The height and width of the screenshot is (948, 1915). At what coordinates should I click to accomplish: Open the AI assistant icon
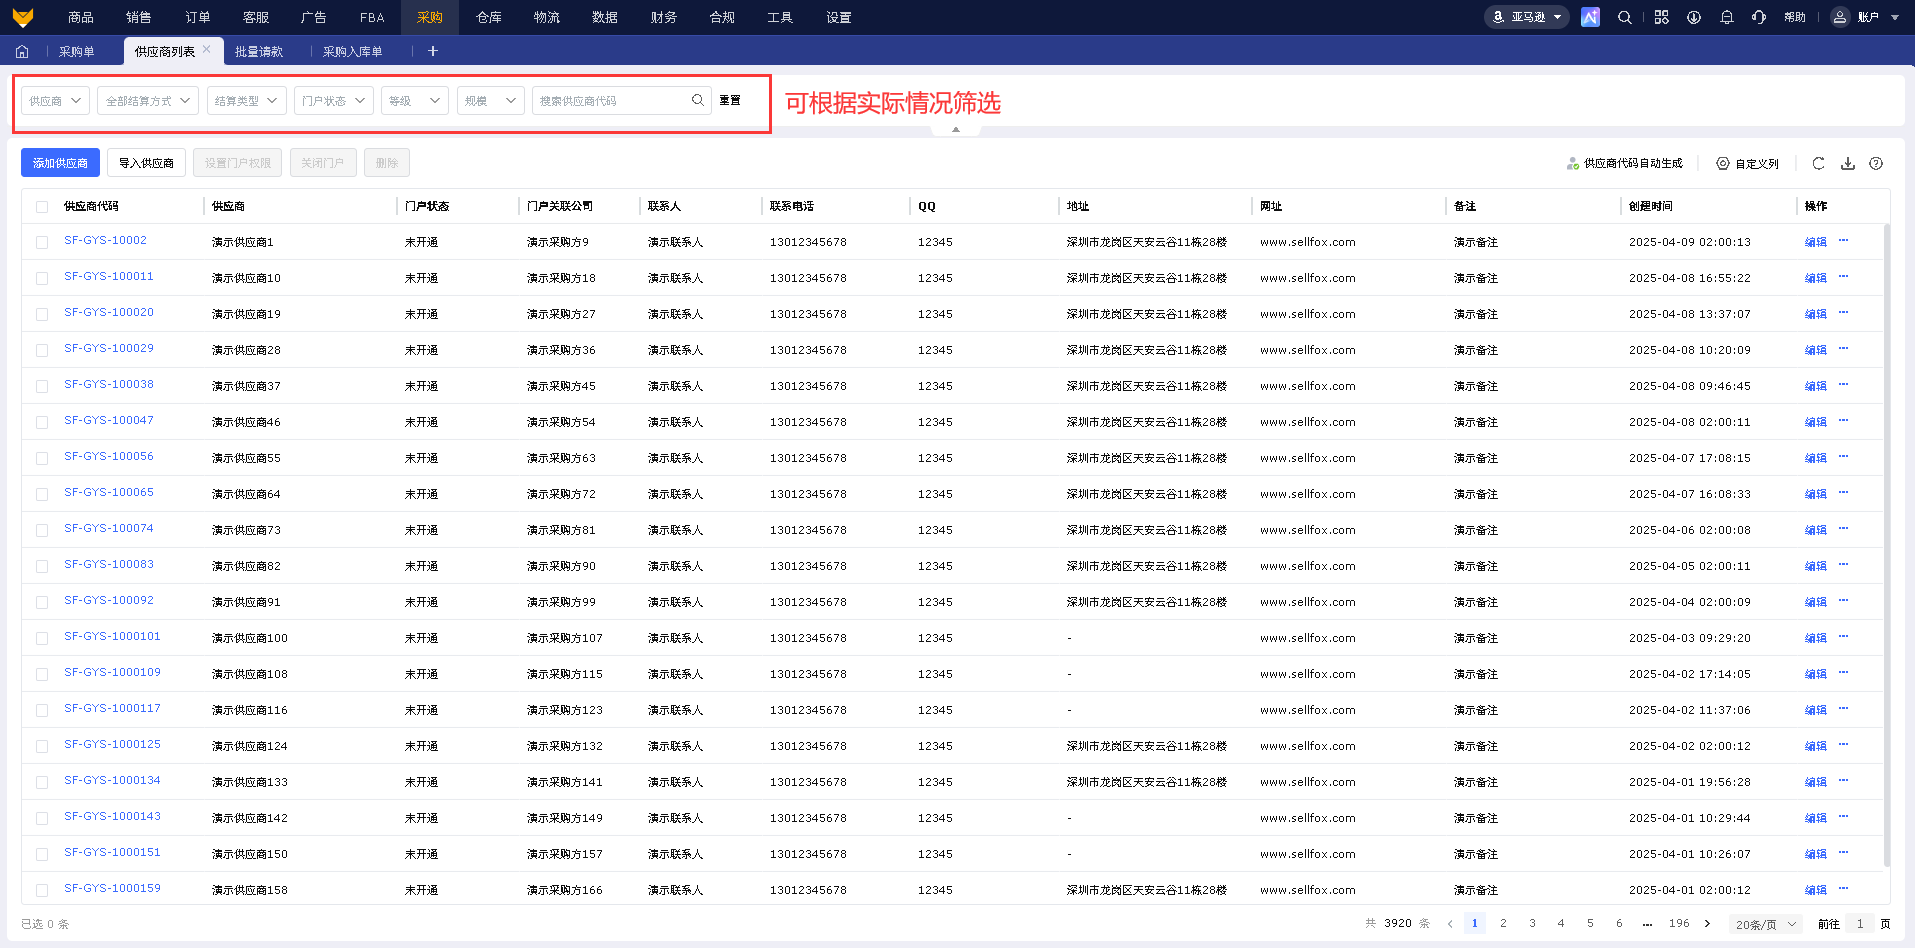click(1590, 17)
